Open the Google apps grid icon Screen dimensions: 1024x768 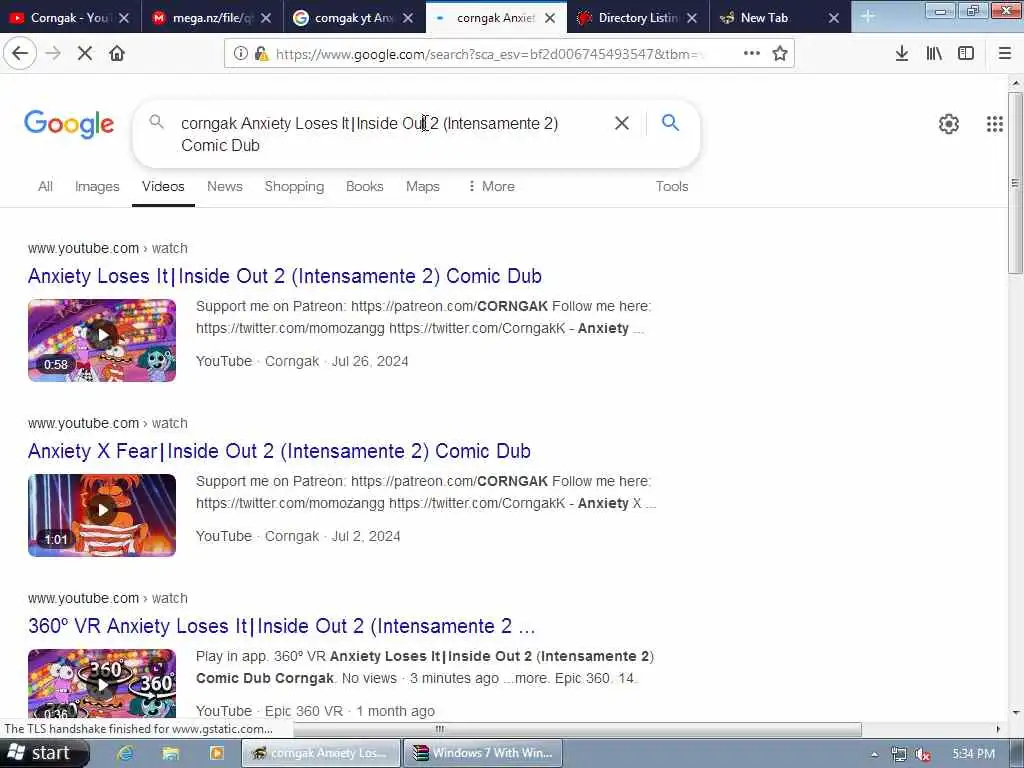coord(995,123)
